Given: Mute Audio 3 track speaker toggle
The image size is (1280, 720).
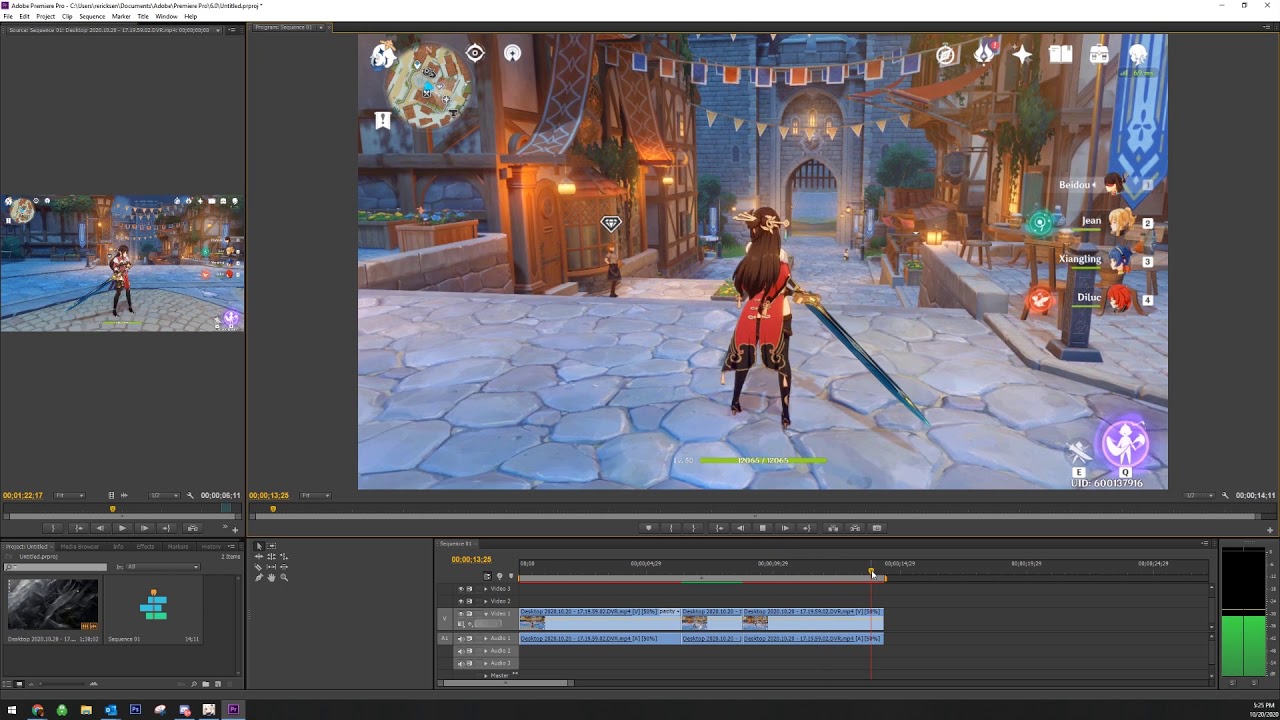Looking at the screenshot, I should [x=461, y=663].
